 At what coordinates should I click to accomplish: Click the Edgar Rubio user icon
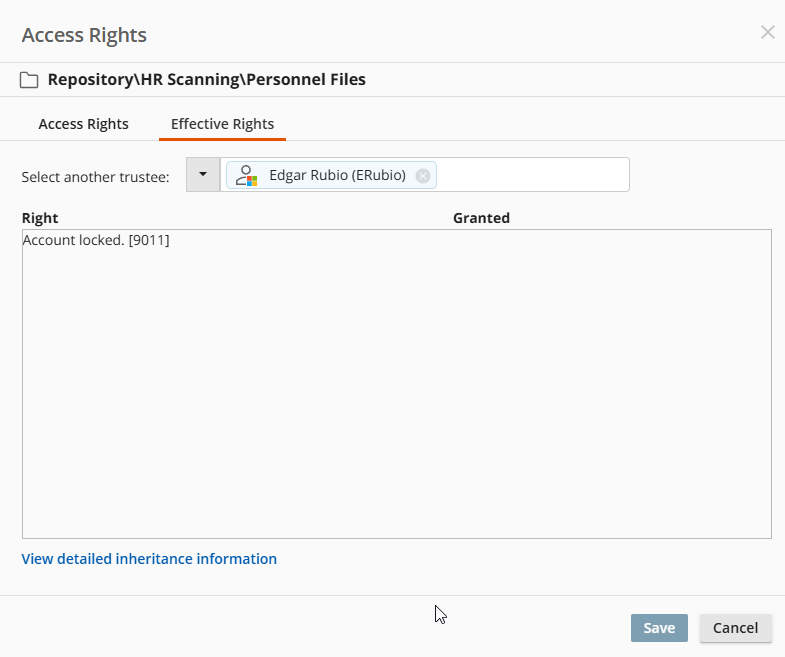coord(246,175)
